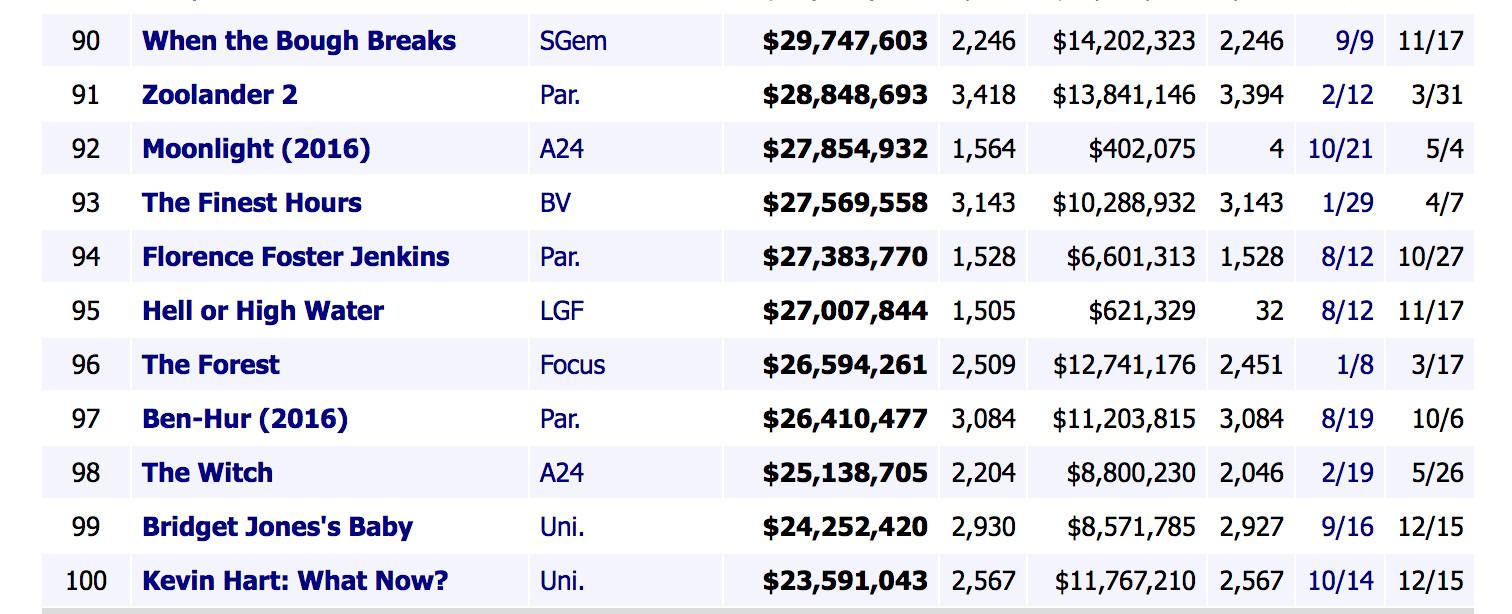This screenshot has height=614, width=1512.
Task: Open the When the Bough Breaks link
Action: point(299,41)
